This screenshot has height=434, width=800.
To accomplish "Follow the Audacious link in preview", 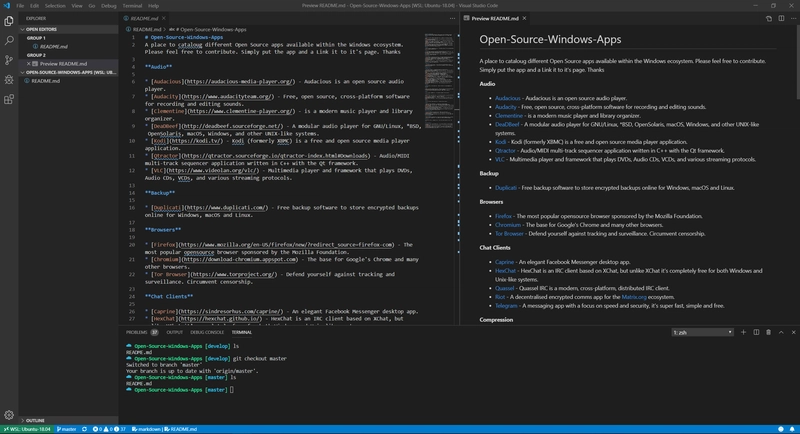I will tap(507, 98).
